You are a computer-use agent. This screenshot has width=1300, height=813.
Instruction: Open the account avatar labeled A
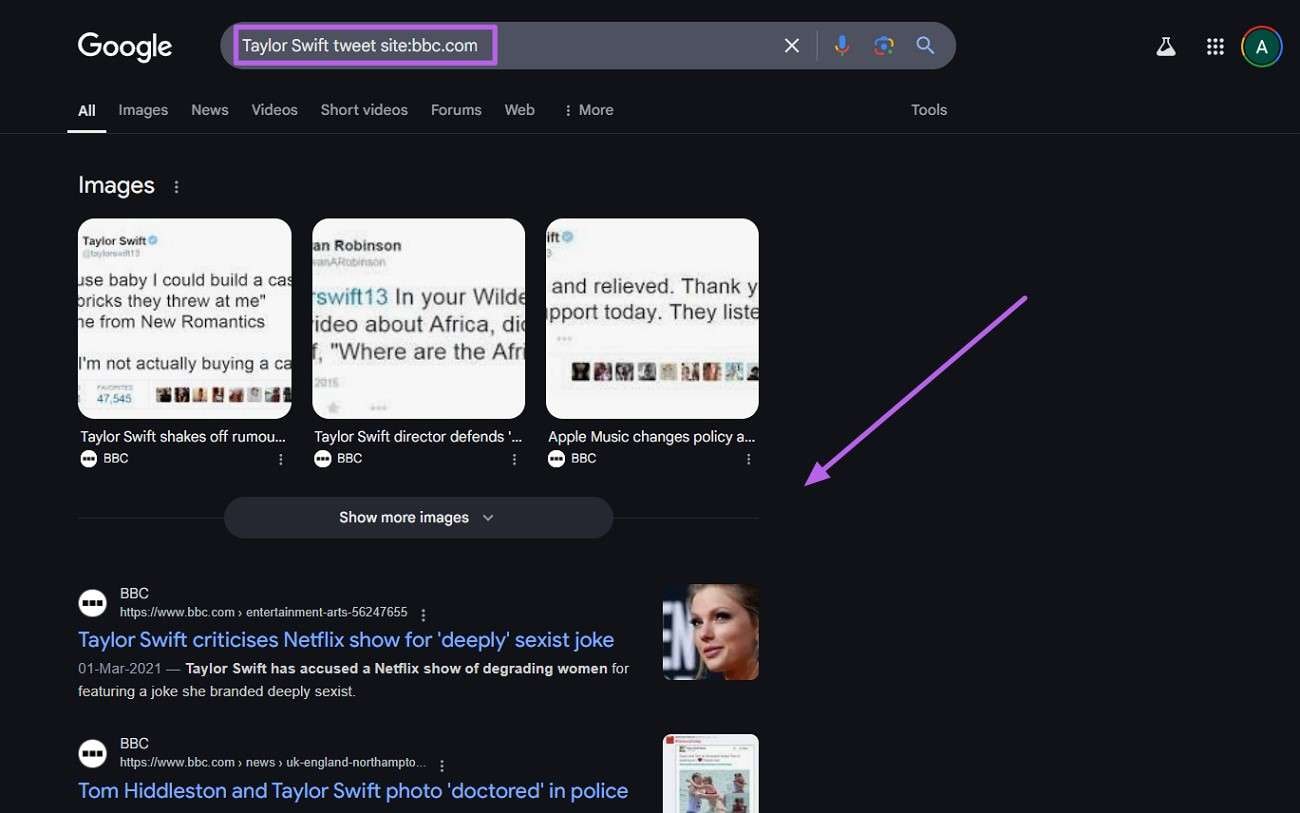coord(1262,47)
